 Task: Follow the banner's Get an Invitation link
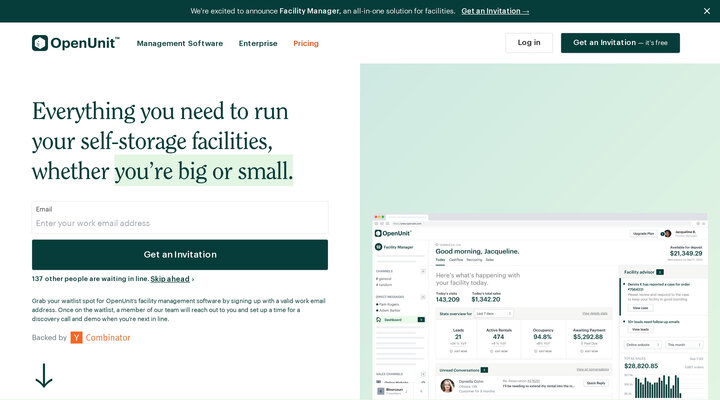pyautogui.click(x=495, y=11)
